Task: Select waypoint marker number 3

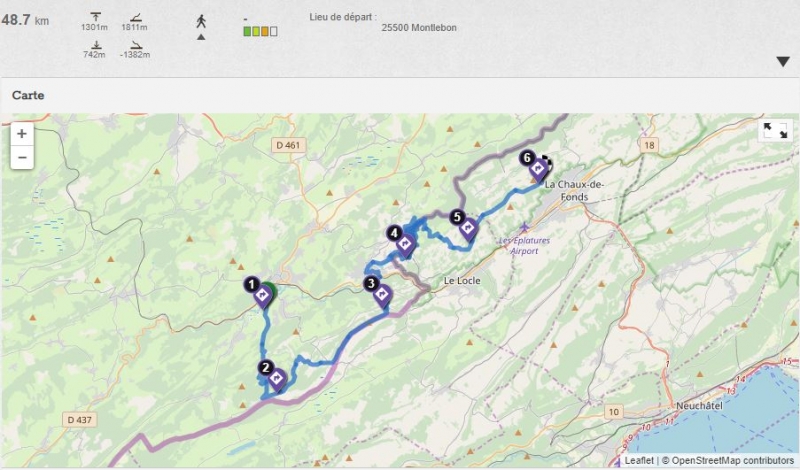Action: point(383,295)
